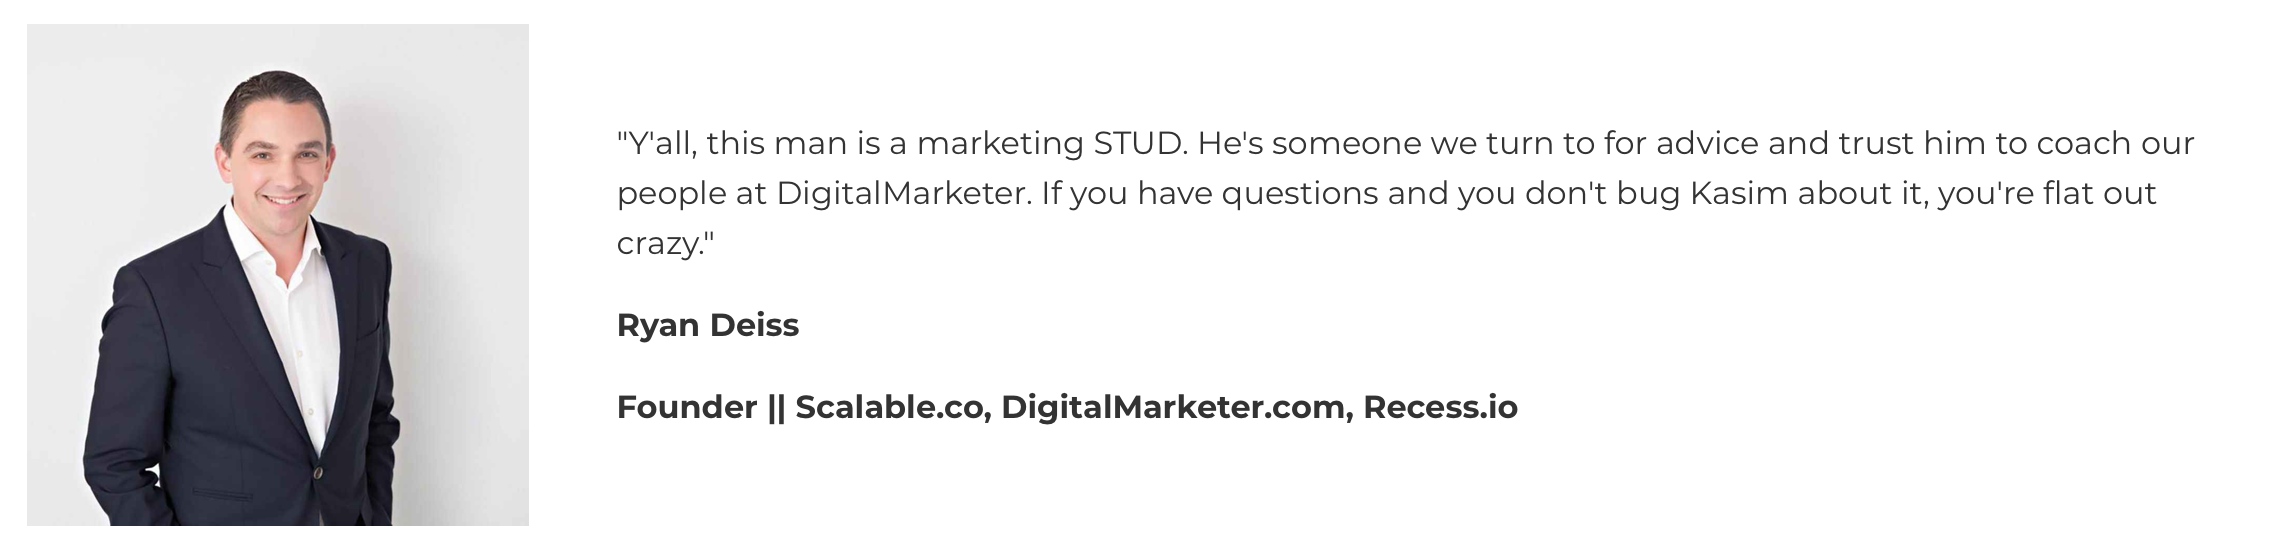Click Scalable.co in the founder line
The height and width of the screenshot is (550, 2280).
(893, 407)
